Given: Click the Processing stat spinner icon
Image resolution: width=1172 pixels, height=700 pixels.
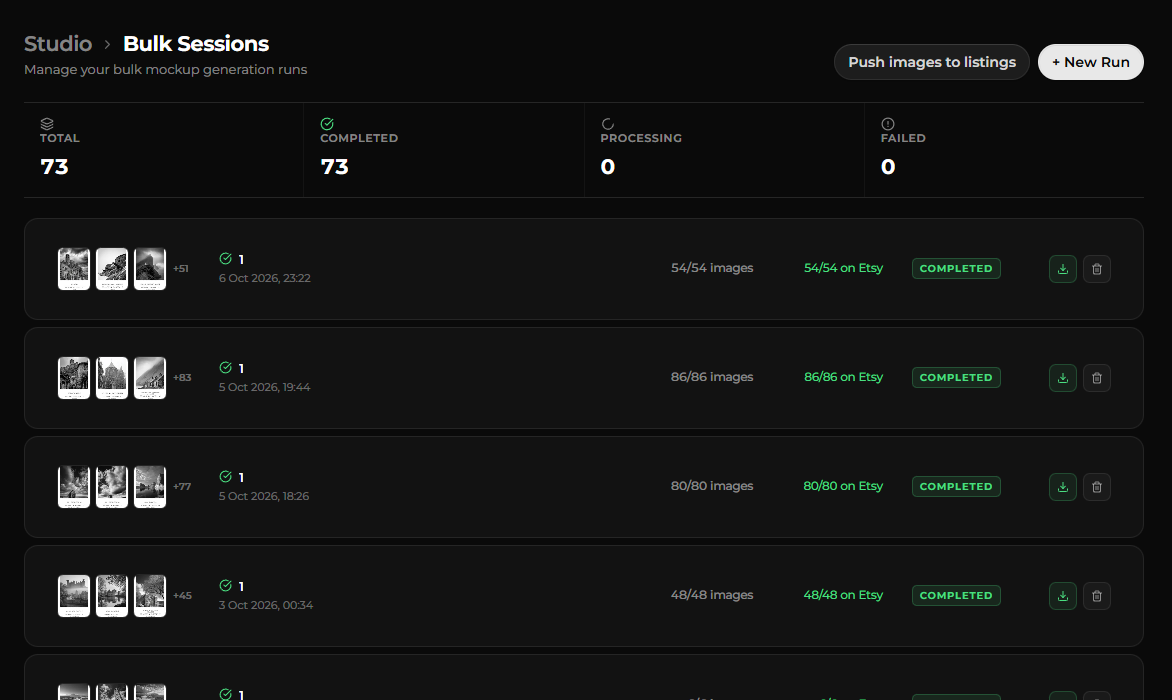Looking at the screenshot, I should pos(608,124).
